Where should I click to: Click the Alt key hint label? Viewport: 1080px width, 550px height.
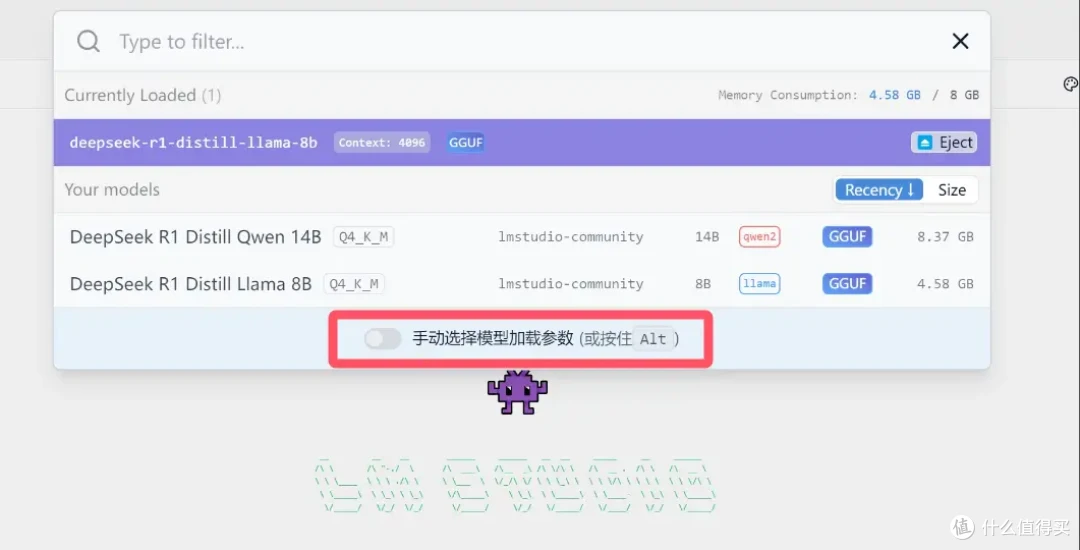point(654,339)
